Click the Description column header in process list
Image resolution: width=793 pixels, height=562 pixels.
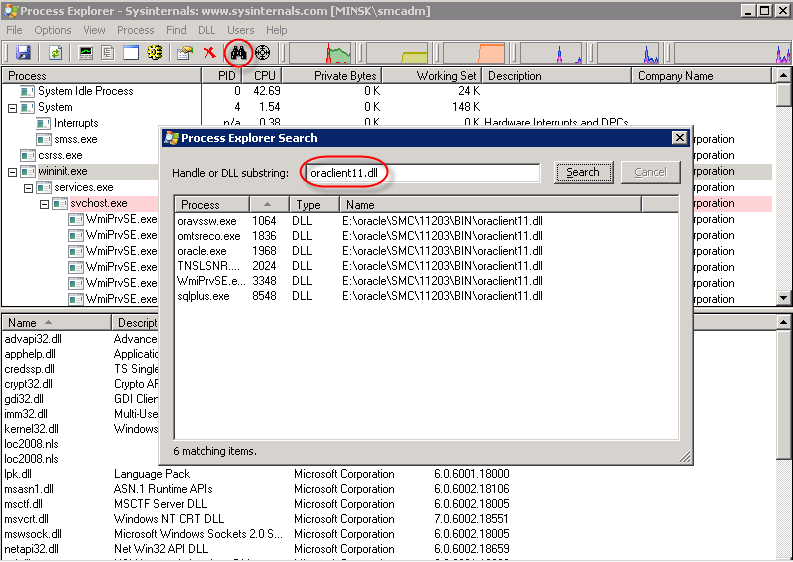tap(557, 76)
